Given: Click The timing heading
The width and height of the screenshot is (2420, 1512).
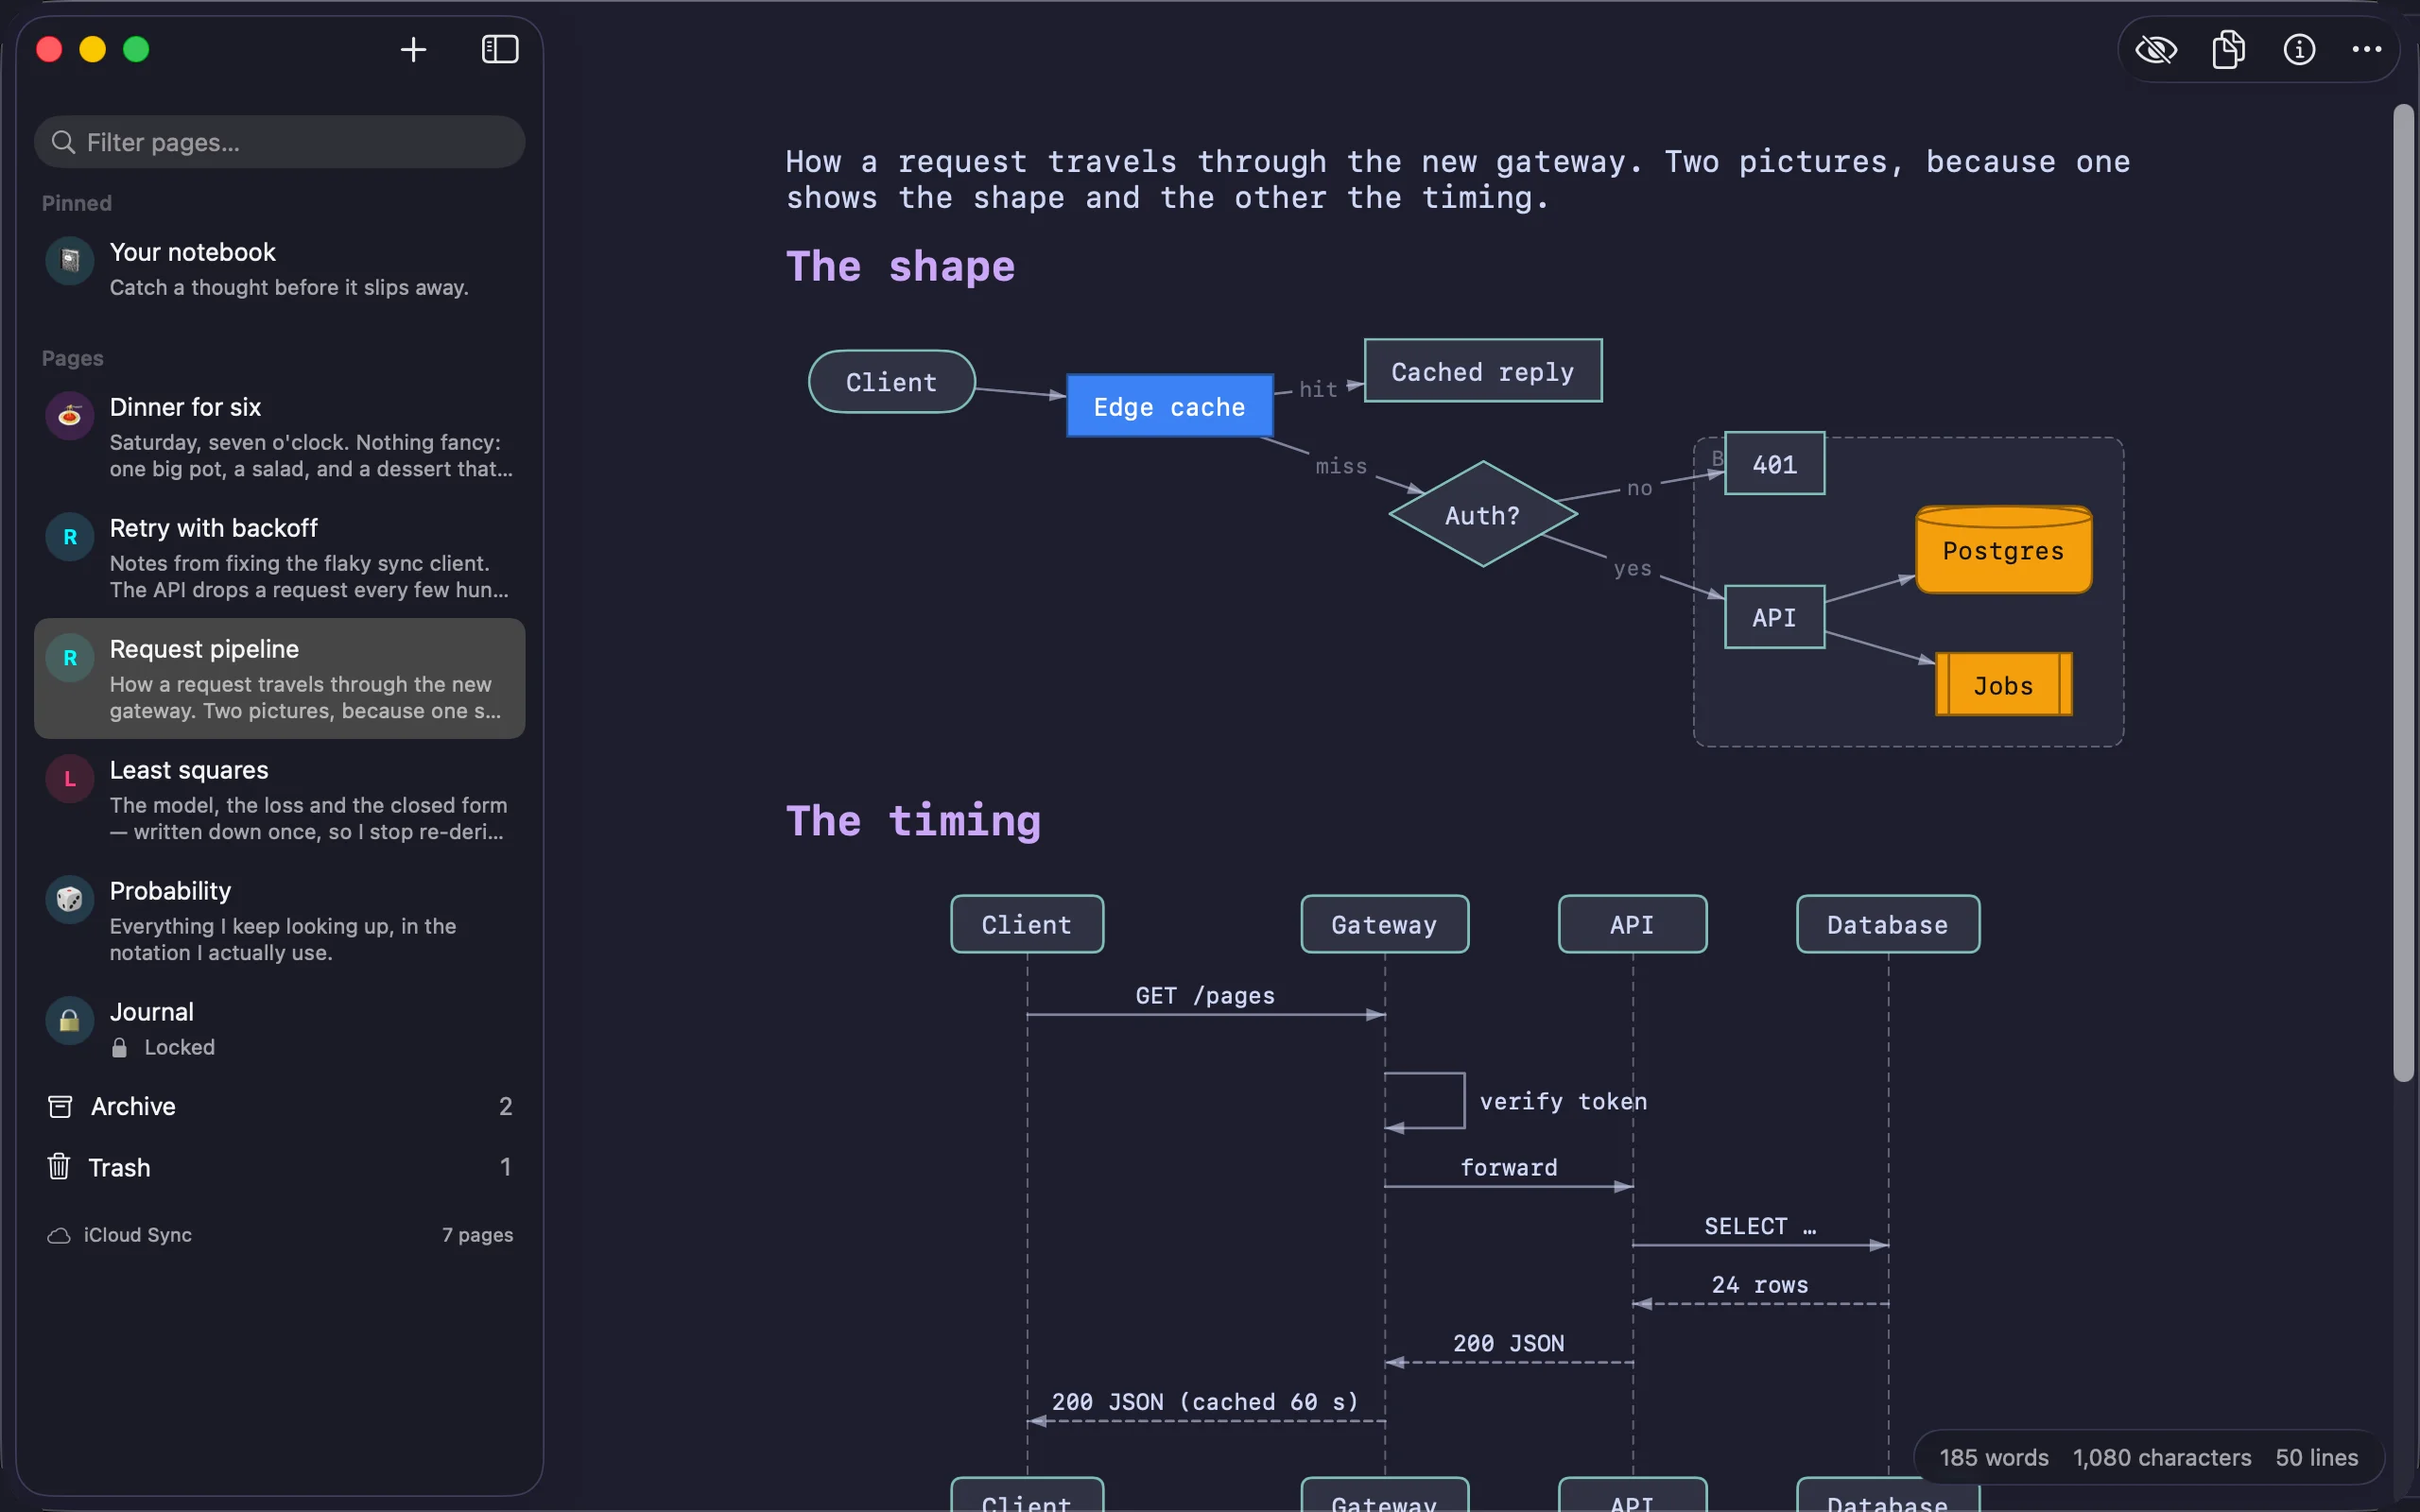Looking at the screenshot, I should click(x=913, y=821).
